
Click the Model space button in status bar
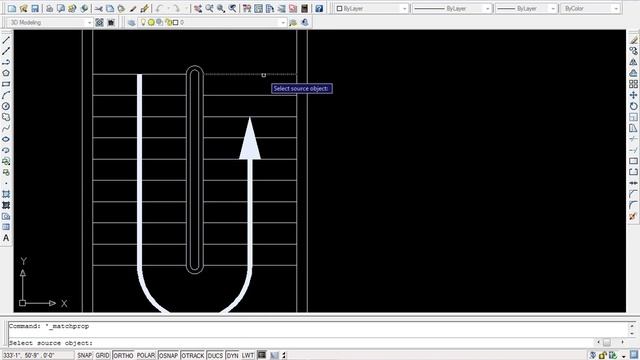(x=262, y=356)
